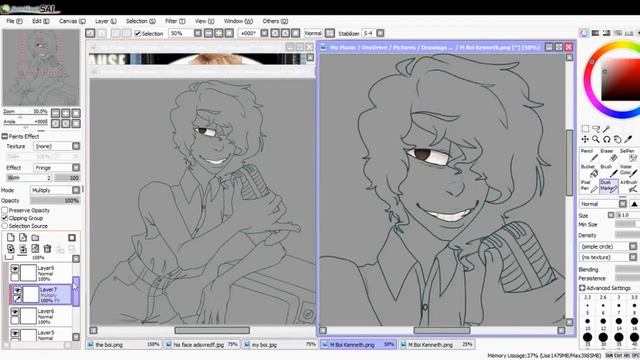This screenshot has width=640, height=360.
Task: Choose the Eyedropper tool
Action: [x=629, y=140]
